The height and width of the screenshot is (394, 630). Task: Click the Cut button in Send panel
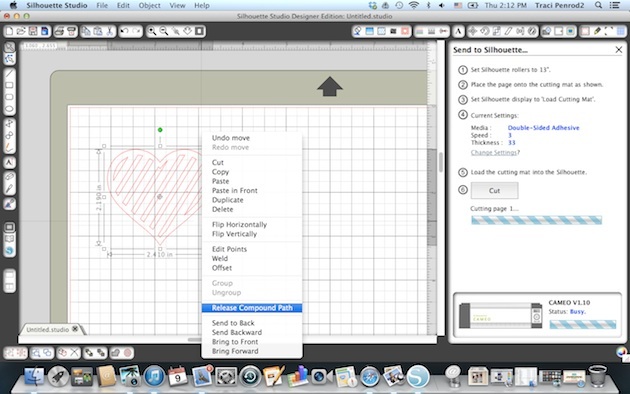point(494,190)
